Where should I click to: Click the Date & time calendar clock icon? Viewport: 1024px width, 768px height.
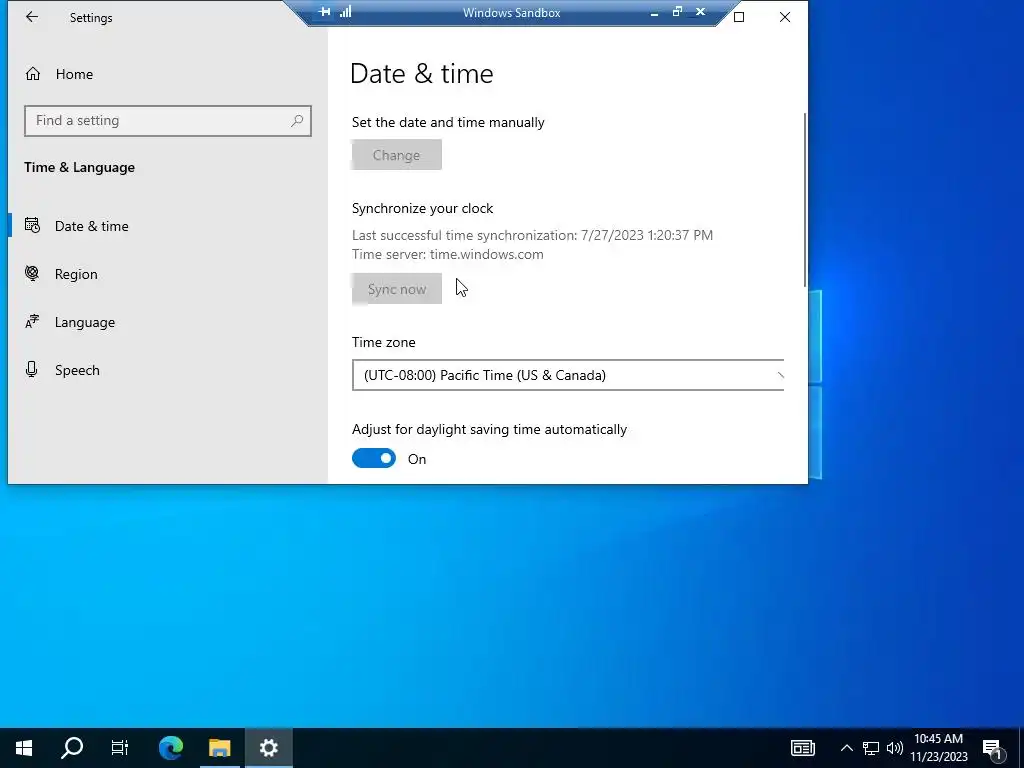point(32,225)
